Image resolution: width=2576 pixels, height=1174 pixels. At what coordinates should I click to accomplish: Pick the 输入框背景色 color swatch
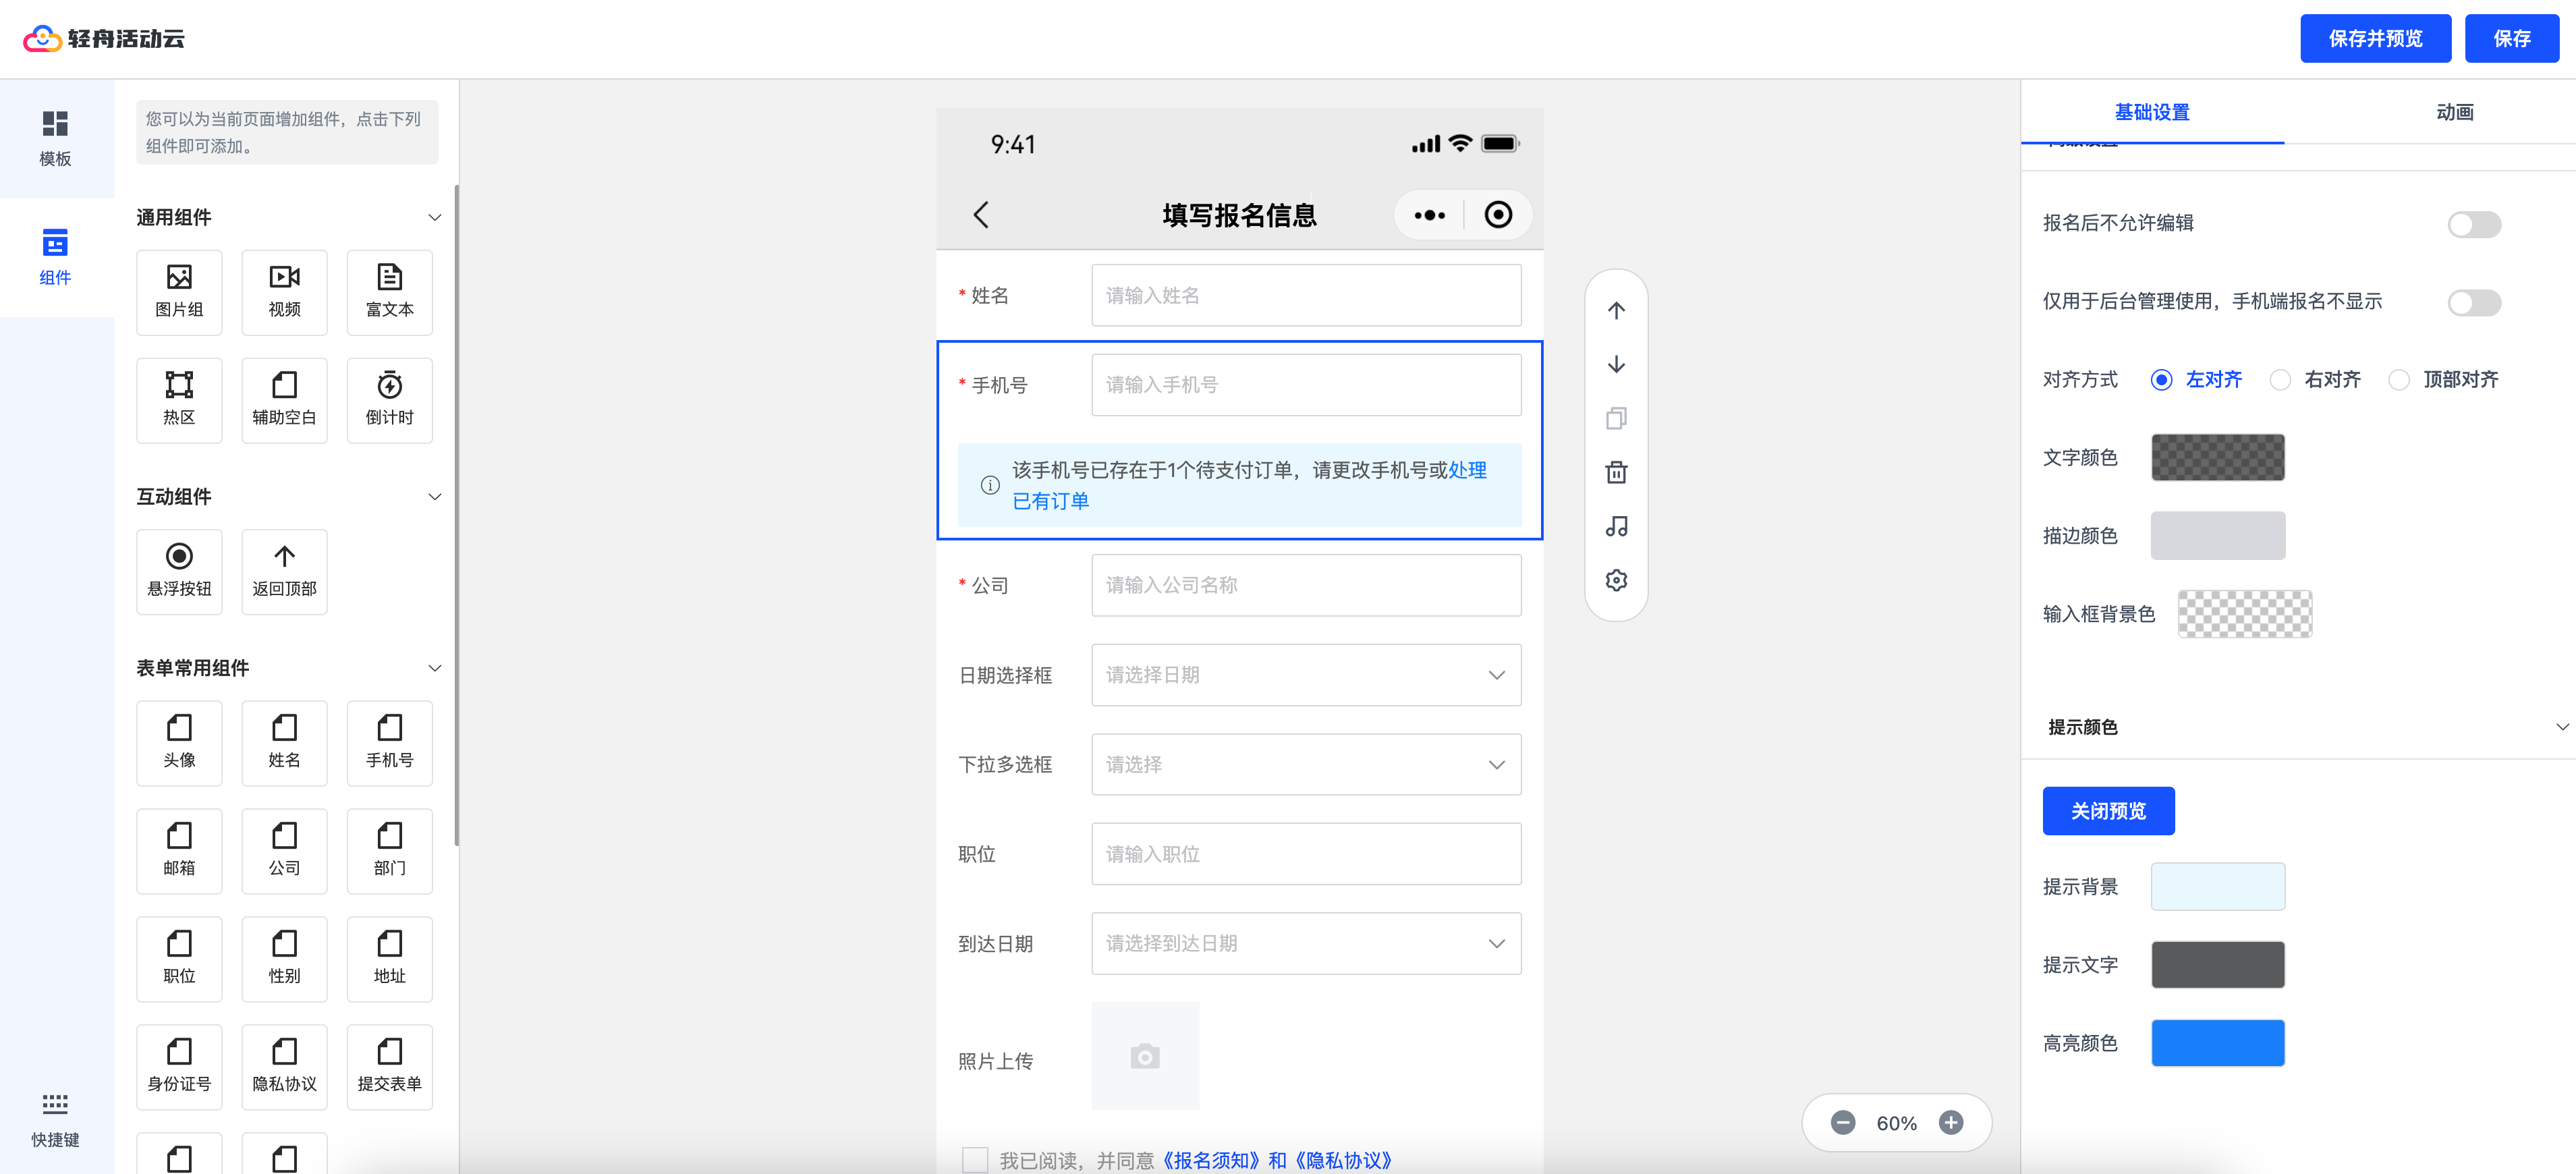tap(2244, 613)
